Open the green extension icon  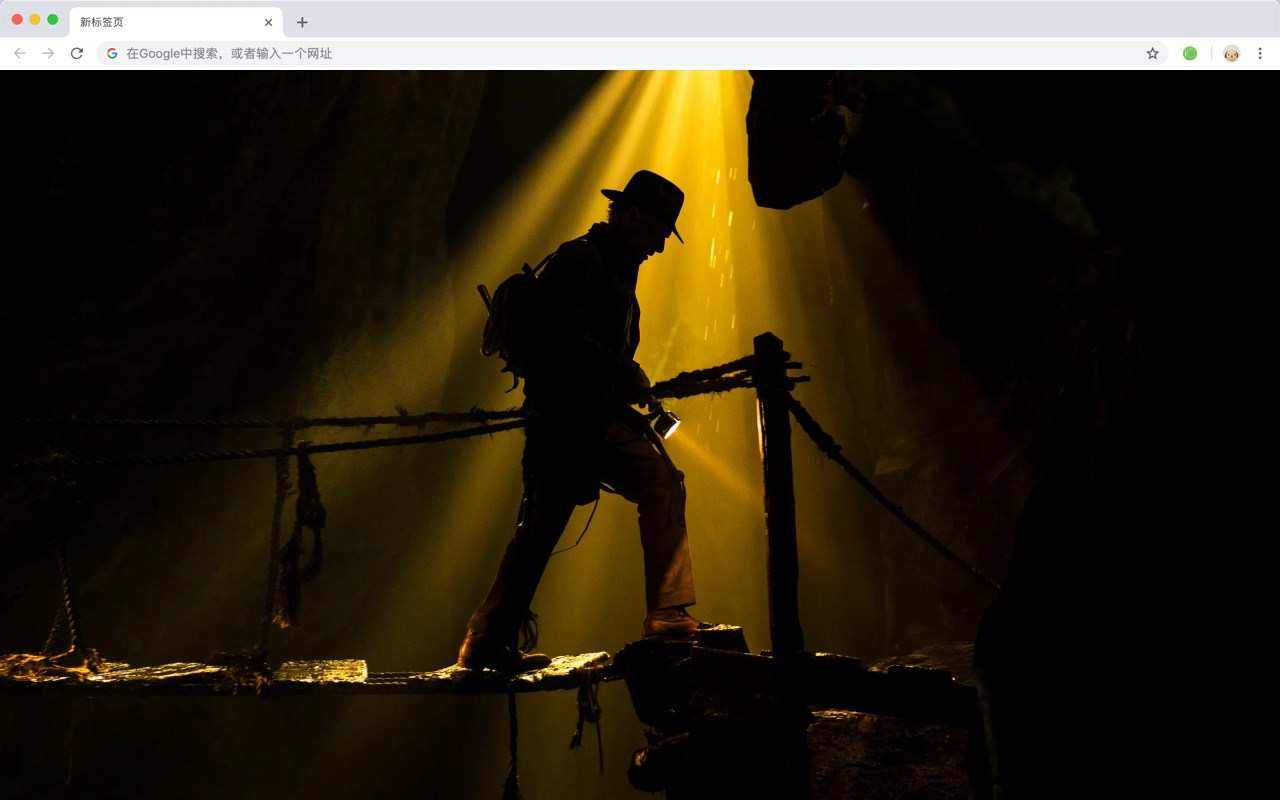point(1190,53)
